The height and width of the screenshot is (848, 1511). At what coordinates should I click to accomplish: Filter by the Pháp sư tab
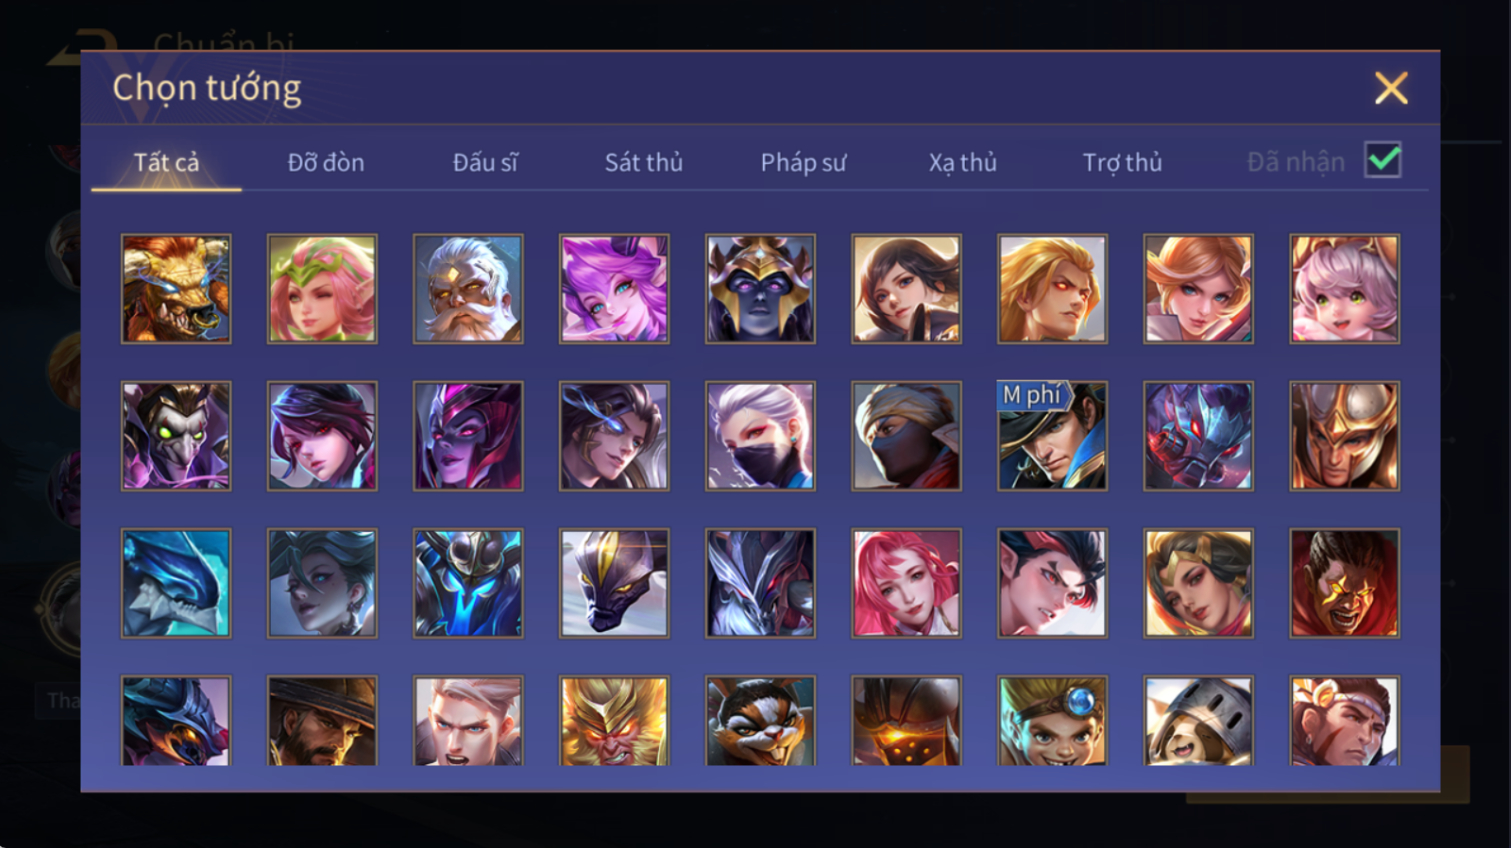click(x=803, y=162)
